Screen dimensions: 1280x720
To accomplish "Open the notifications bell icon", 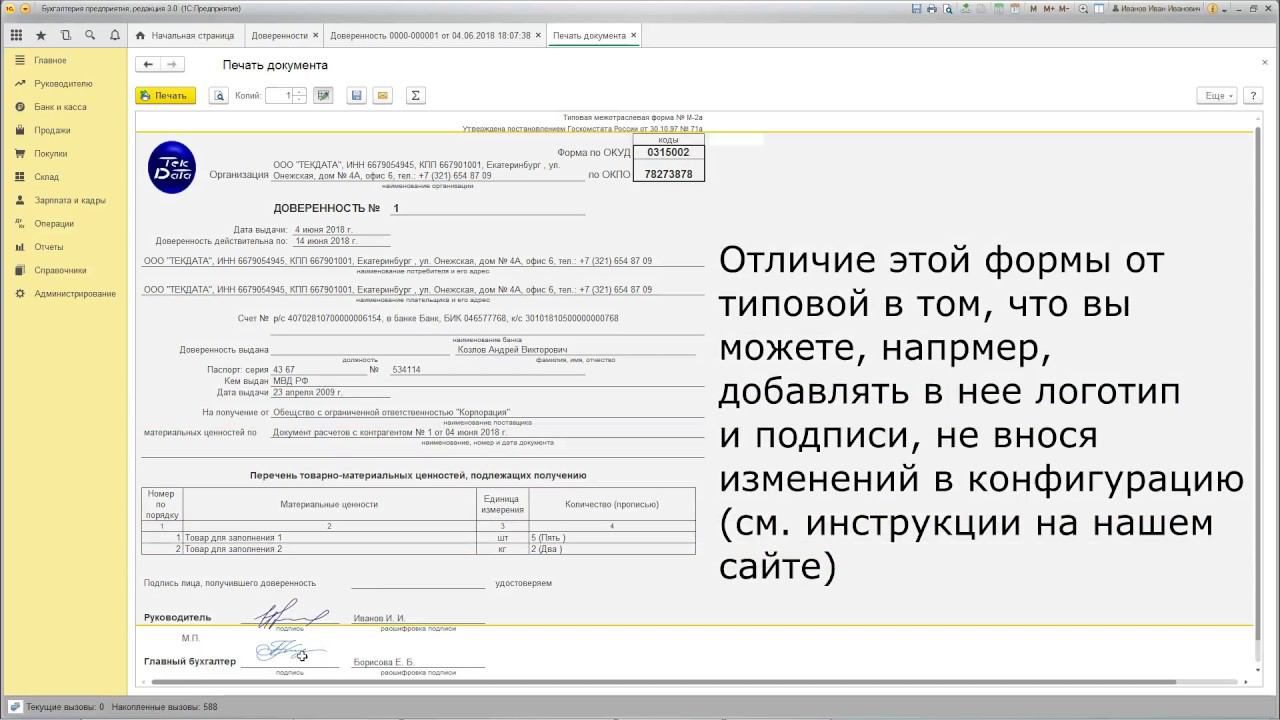I will pos(114,35).
